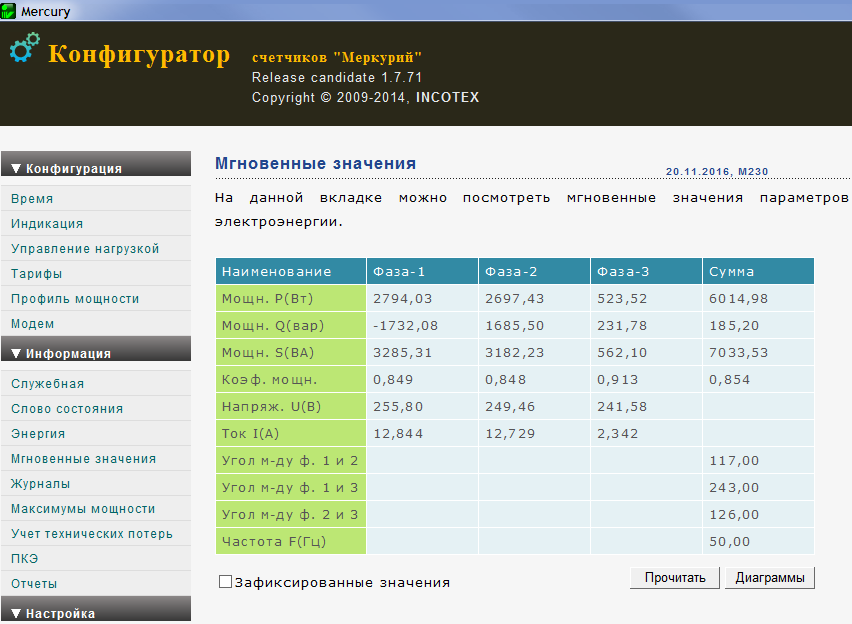Click angle value 243,00

point(759,488)
